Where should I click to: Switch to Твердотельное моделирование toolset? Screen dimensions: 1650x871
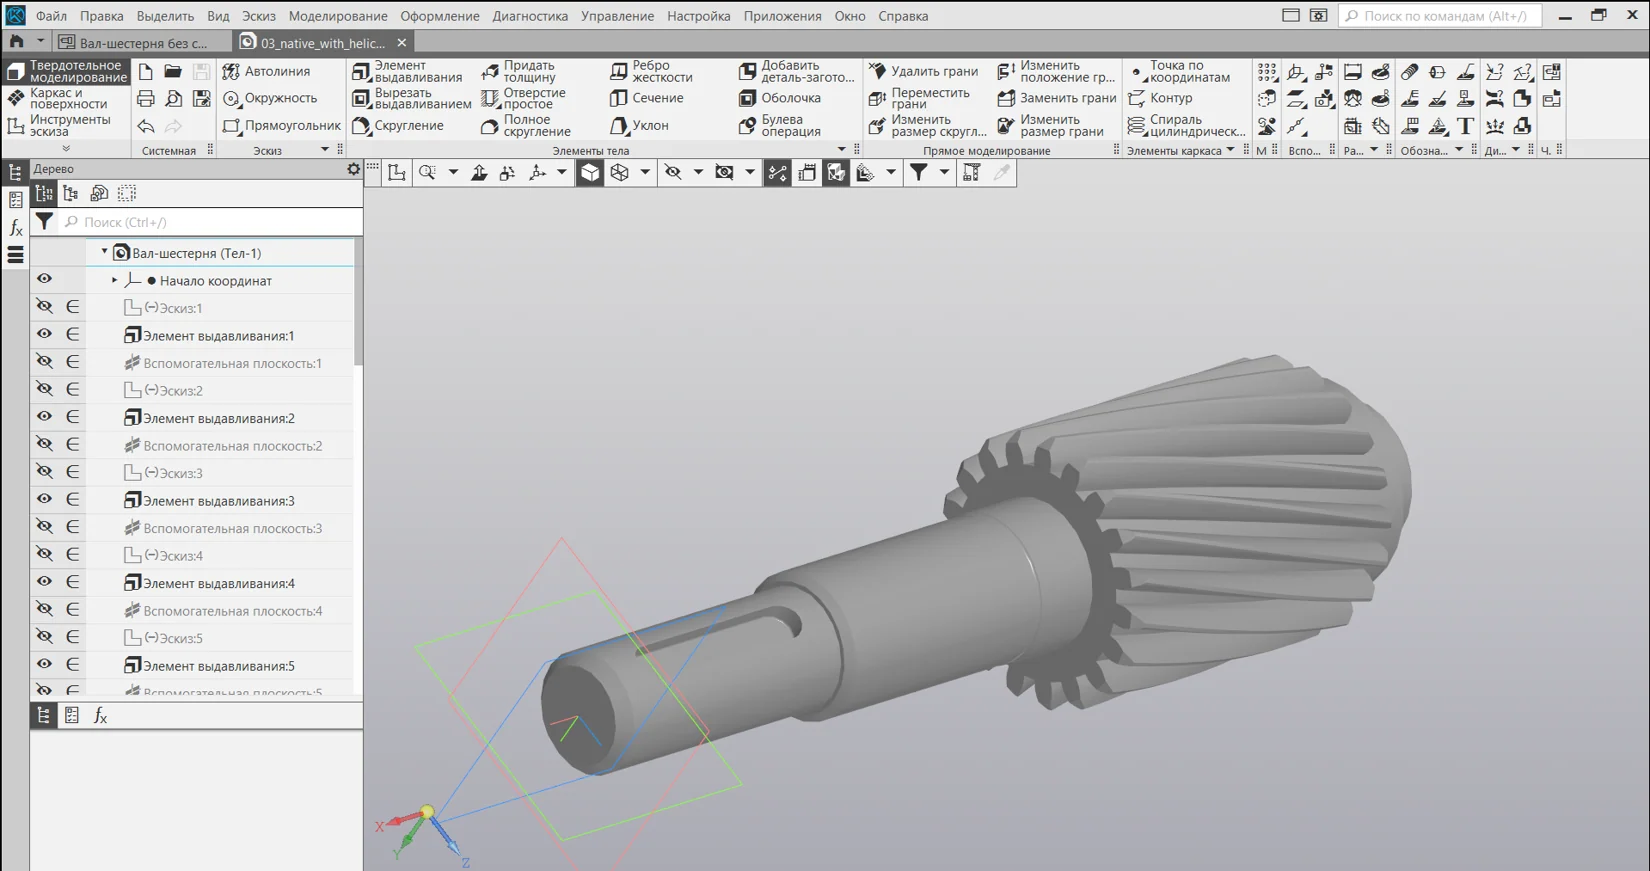point(67,71)
